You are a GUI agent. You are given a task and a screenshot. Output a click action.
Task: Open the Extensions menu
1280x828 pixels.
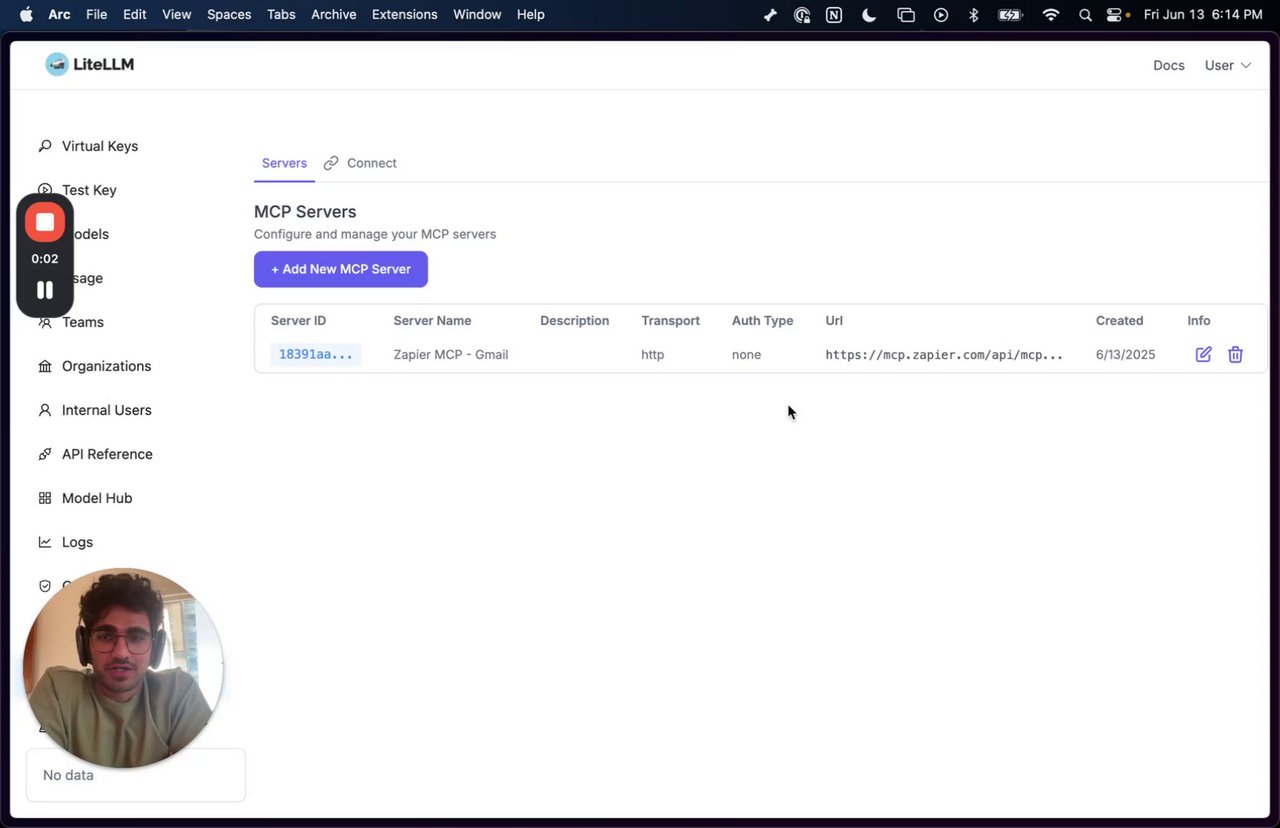tap(404, 14)
